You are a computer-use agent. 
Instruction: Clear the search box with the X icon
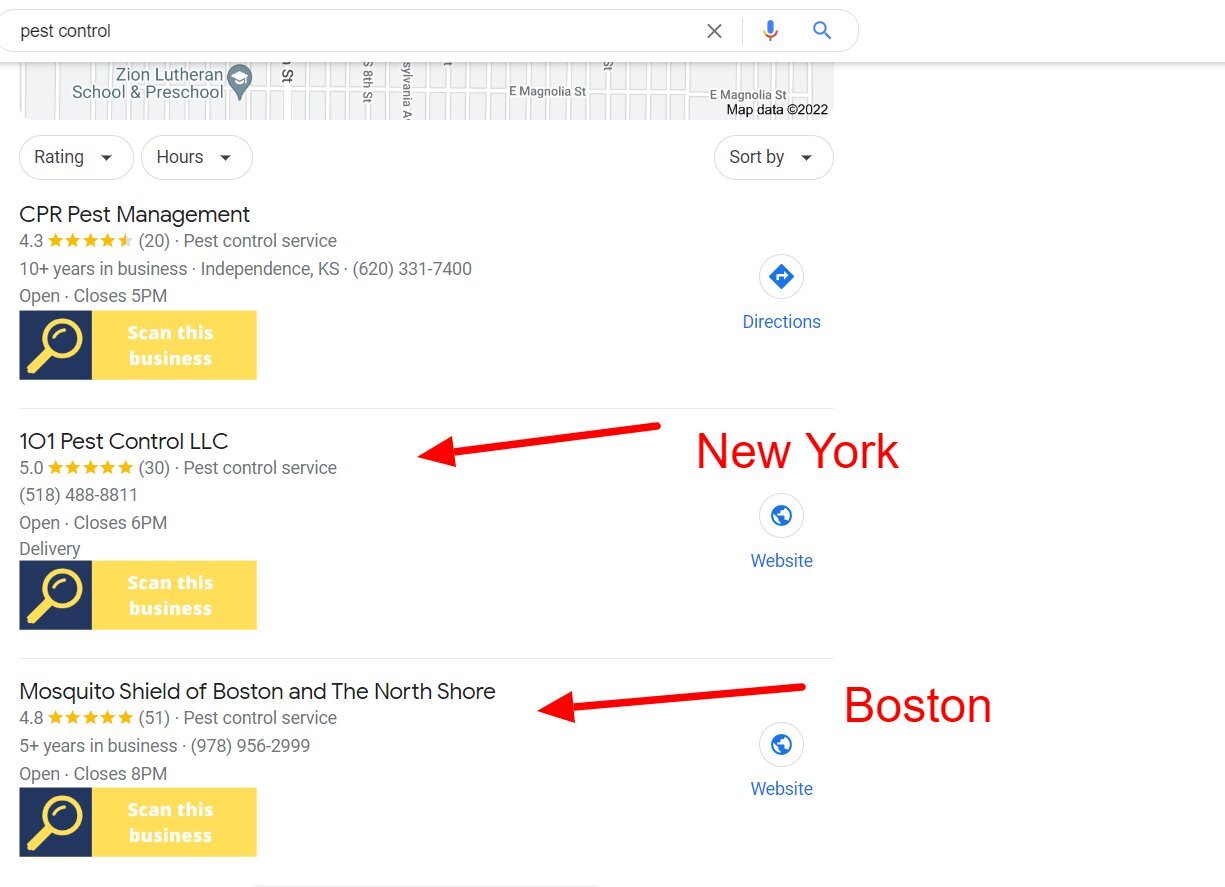714,31
